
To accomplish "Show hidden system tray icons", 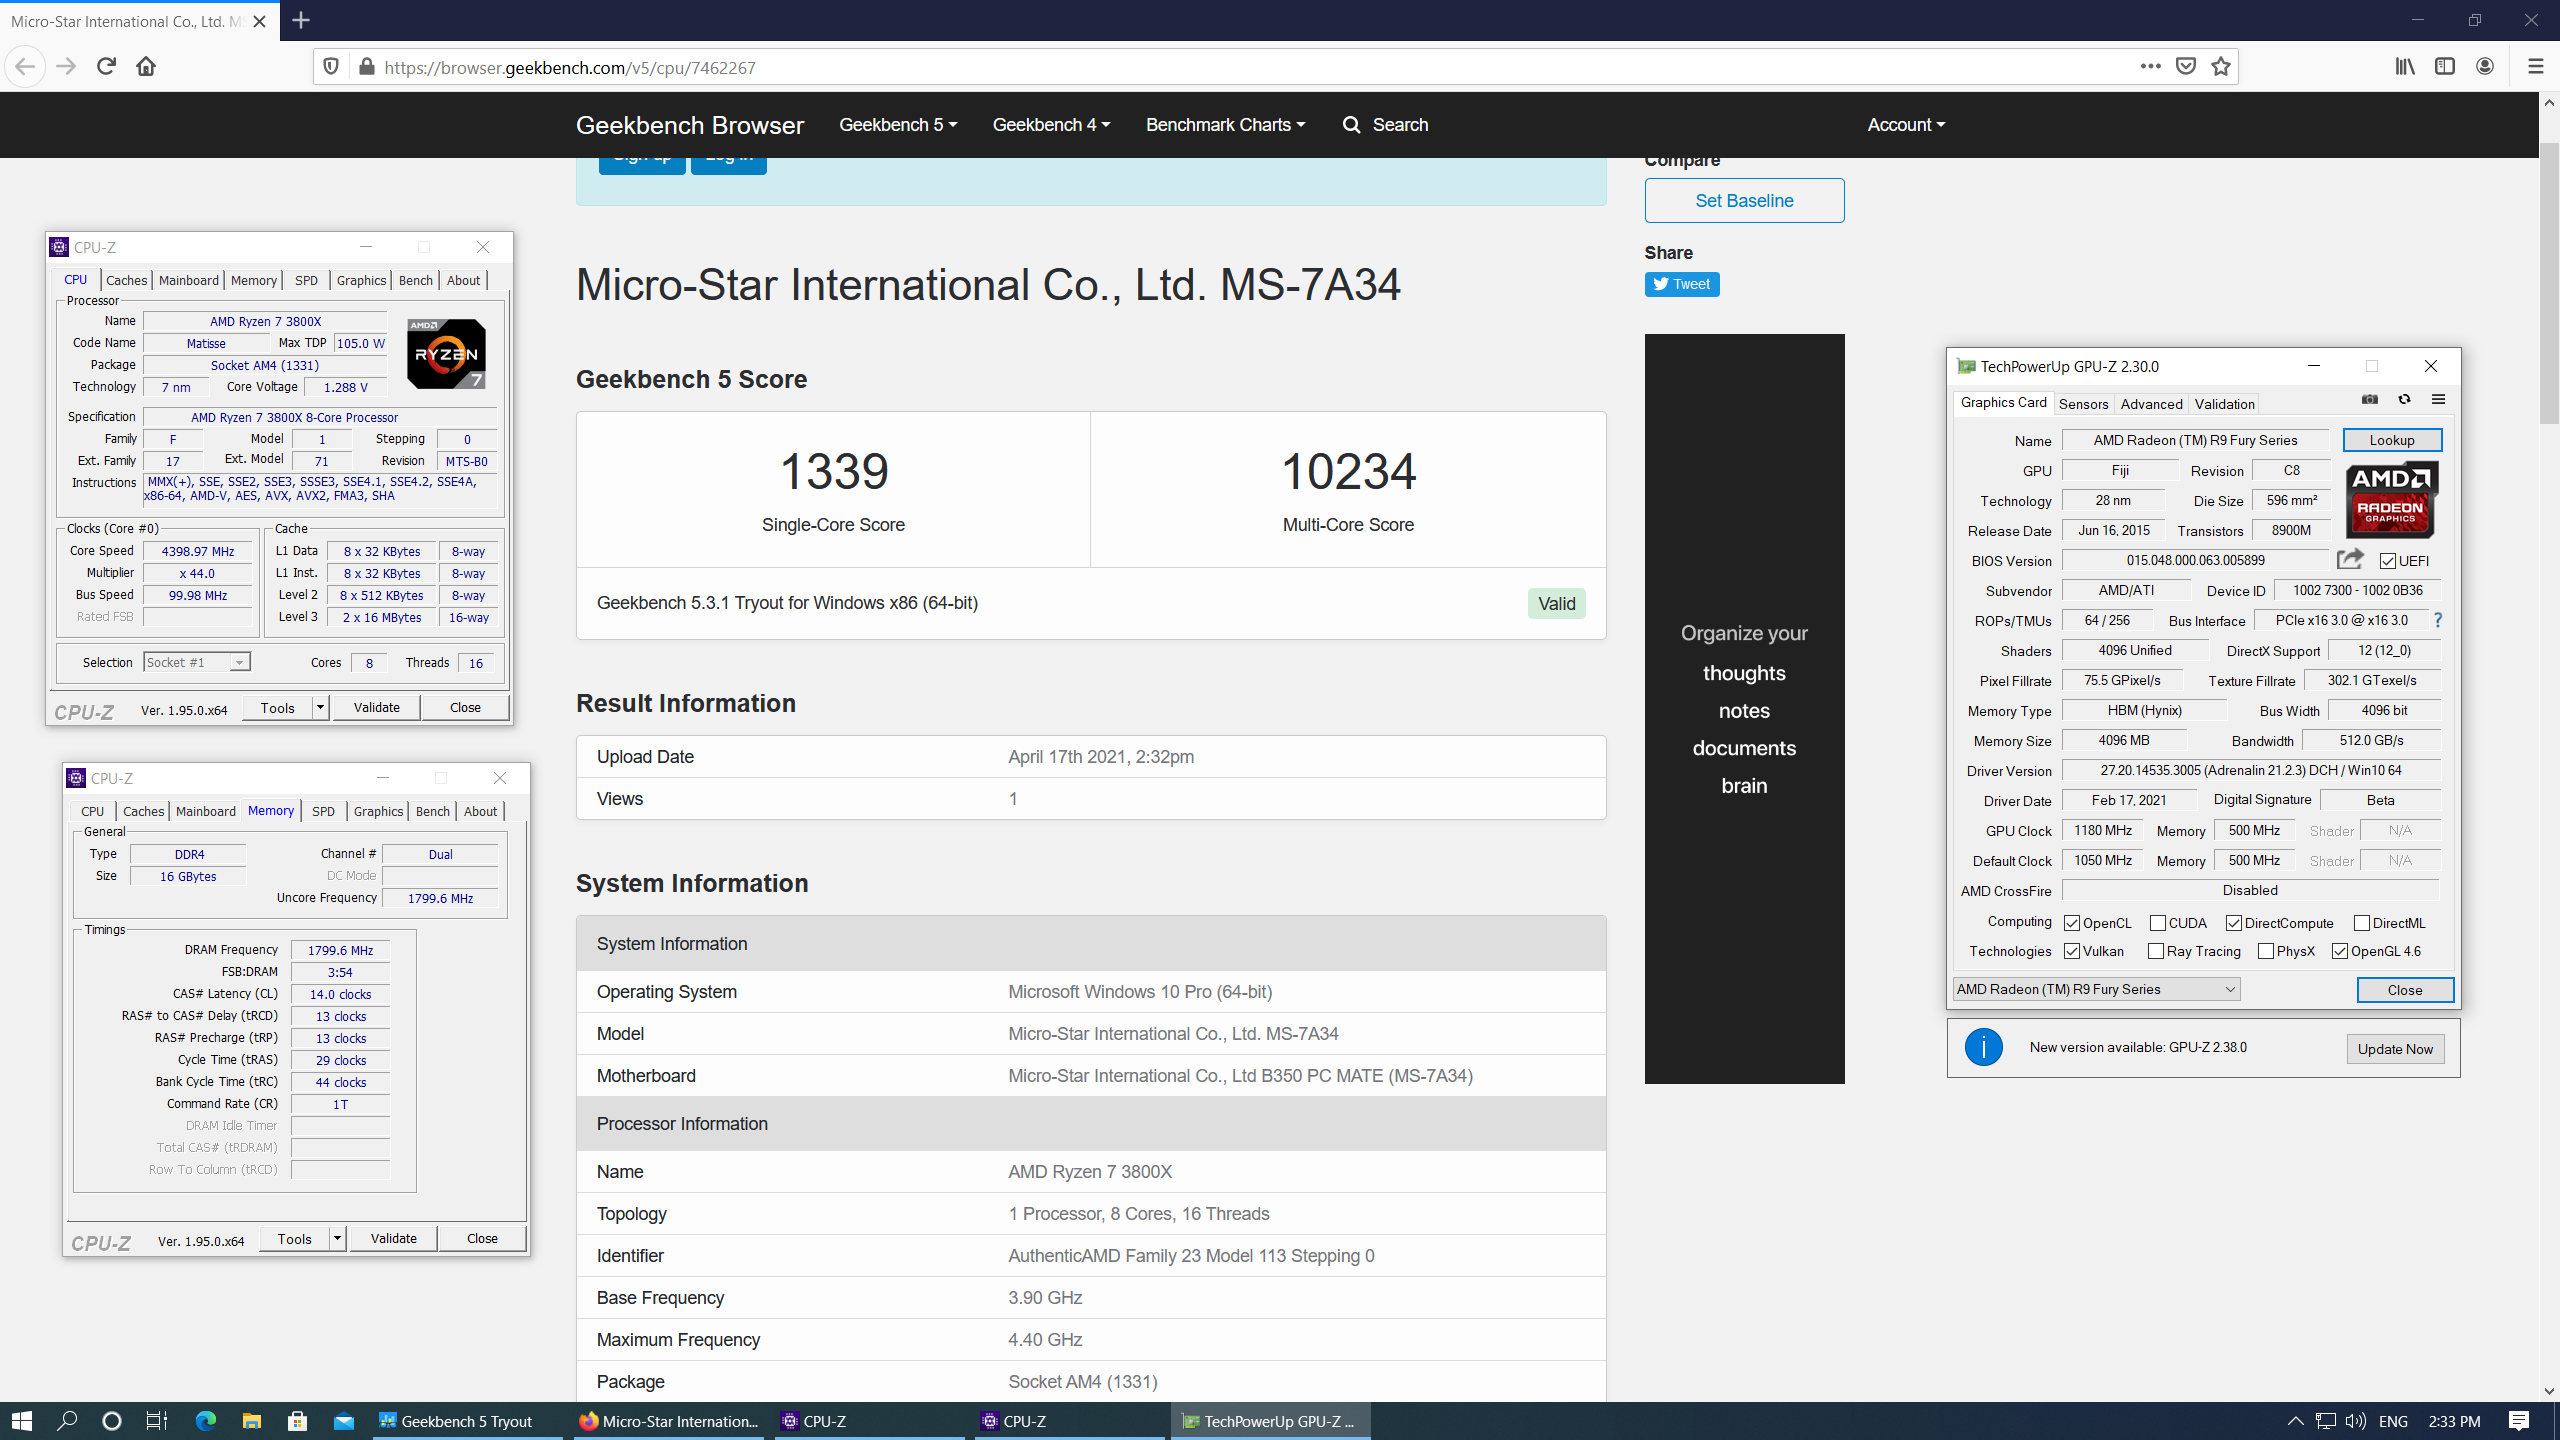I will coord(2295,1421).
